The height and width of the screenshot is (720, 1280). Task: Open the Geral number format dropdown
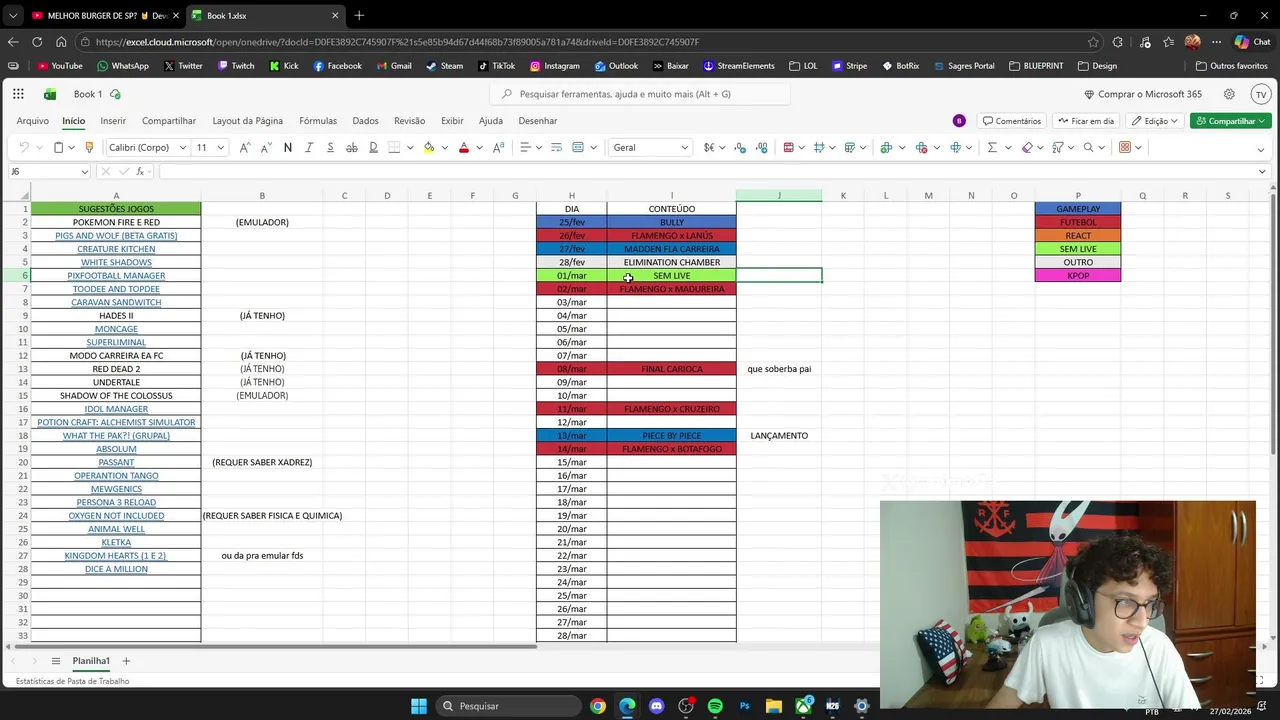point(684,147)
